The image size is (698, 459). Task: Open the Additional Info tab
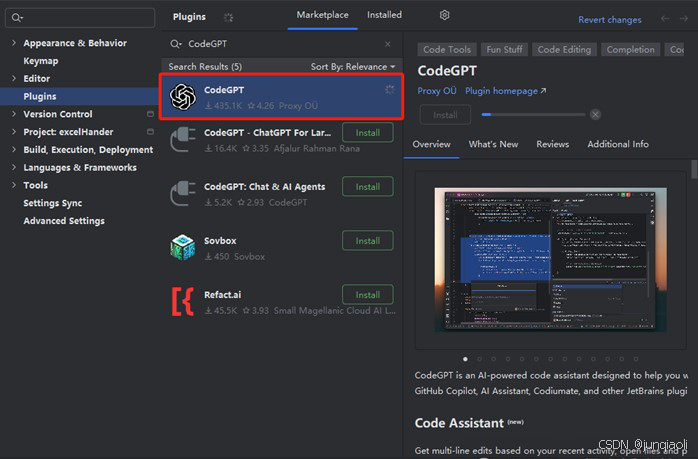point(618,144)
